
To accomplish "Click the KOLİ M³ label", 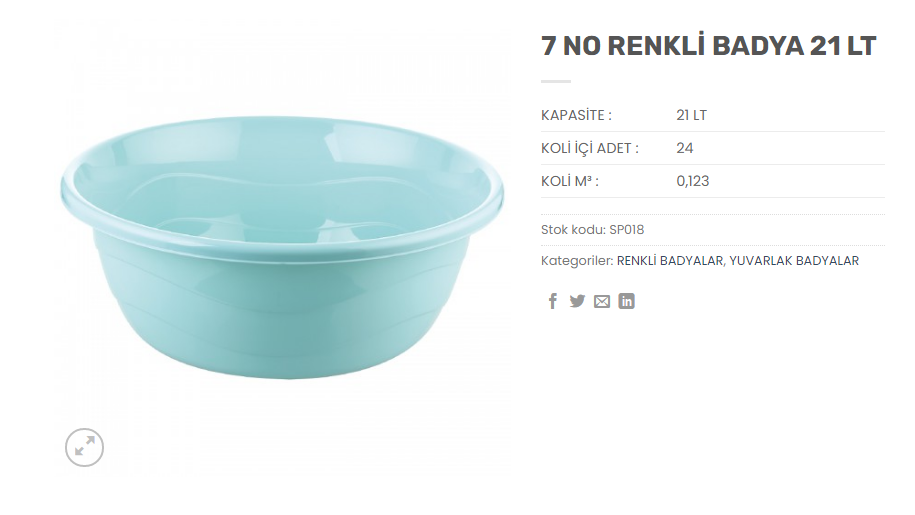I will click(570, 181).
